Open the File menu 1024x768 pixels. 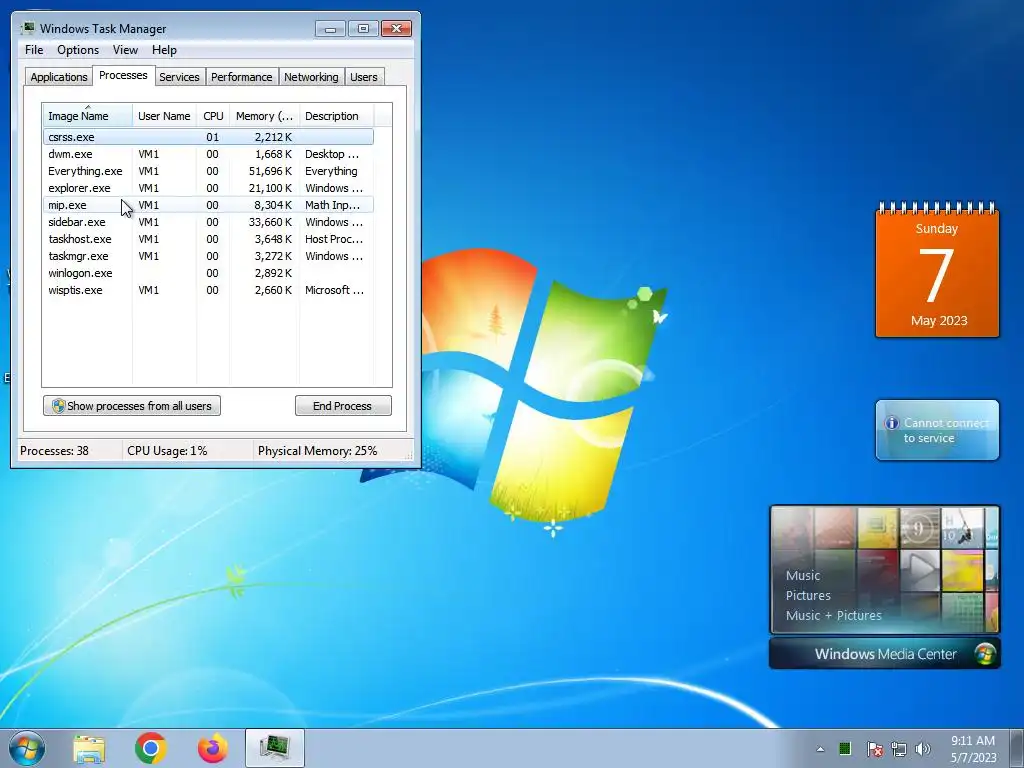point(34,50)
